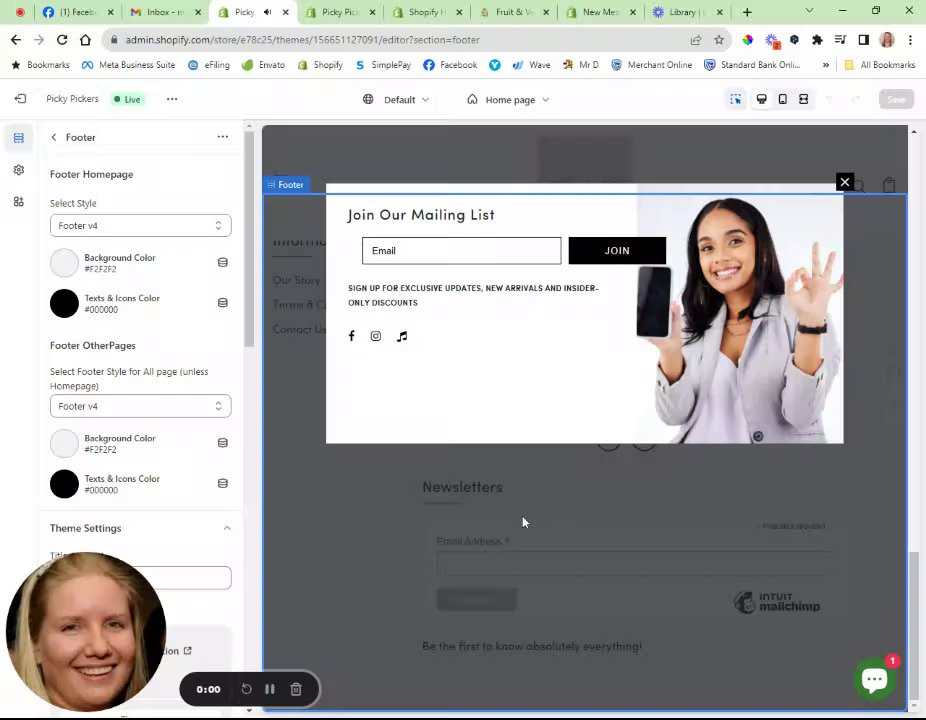926x720 pixels.
Task: Collapse the Theme Settings section
Action: [227, 528]
